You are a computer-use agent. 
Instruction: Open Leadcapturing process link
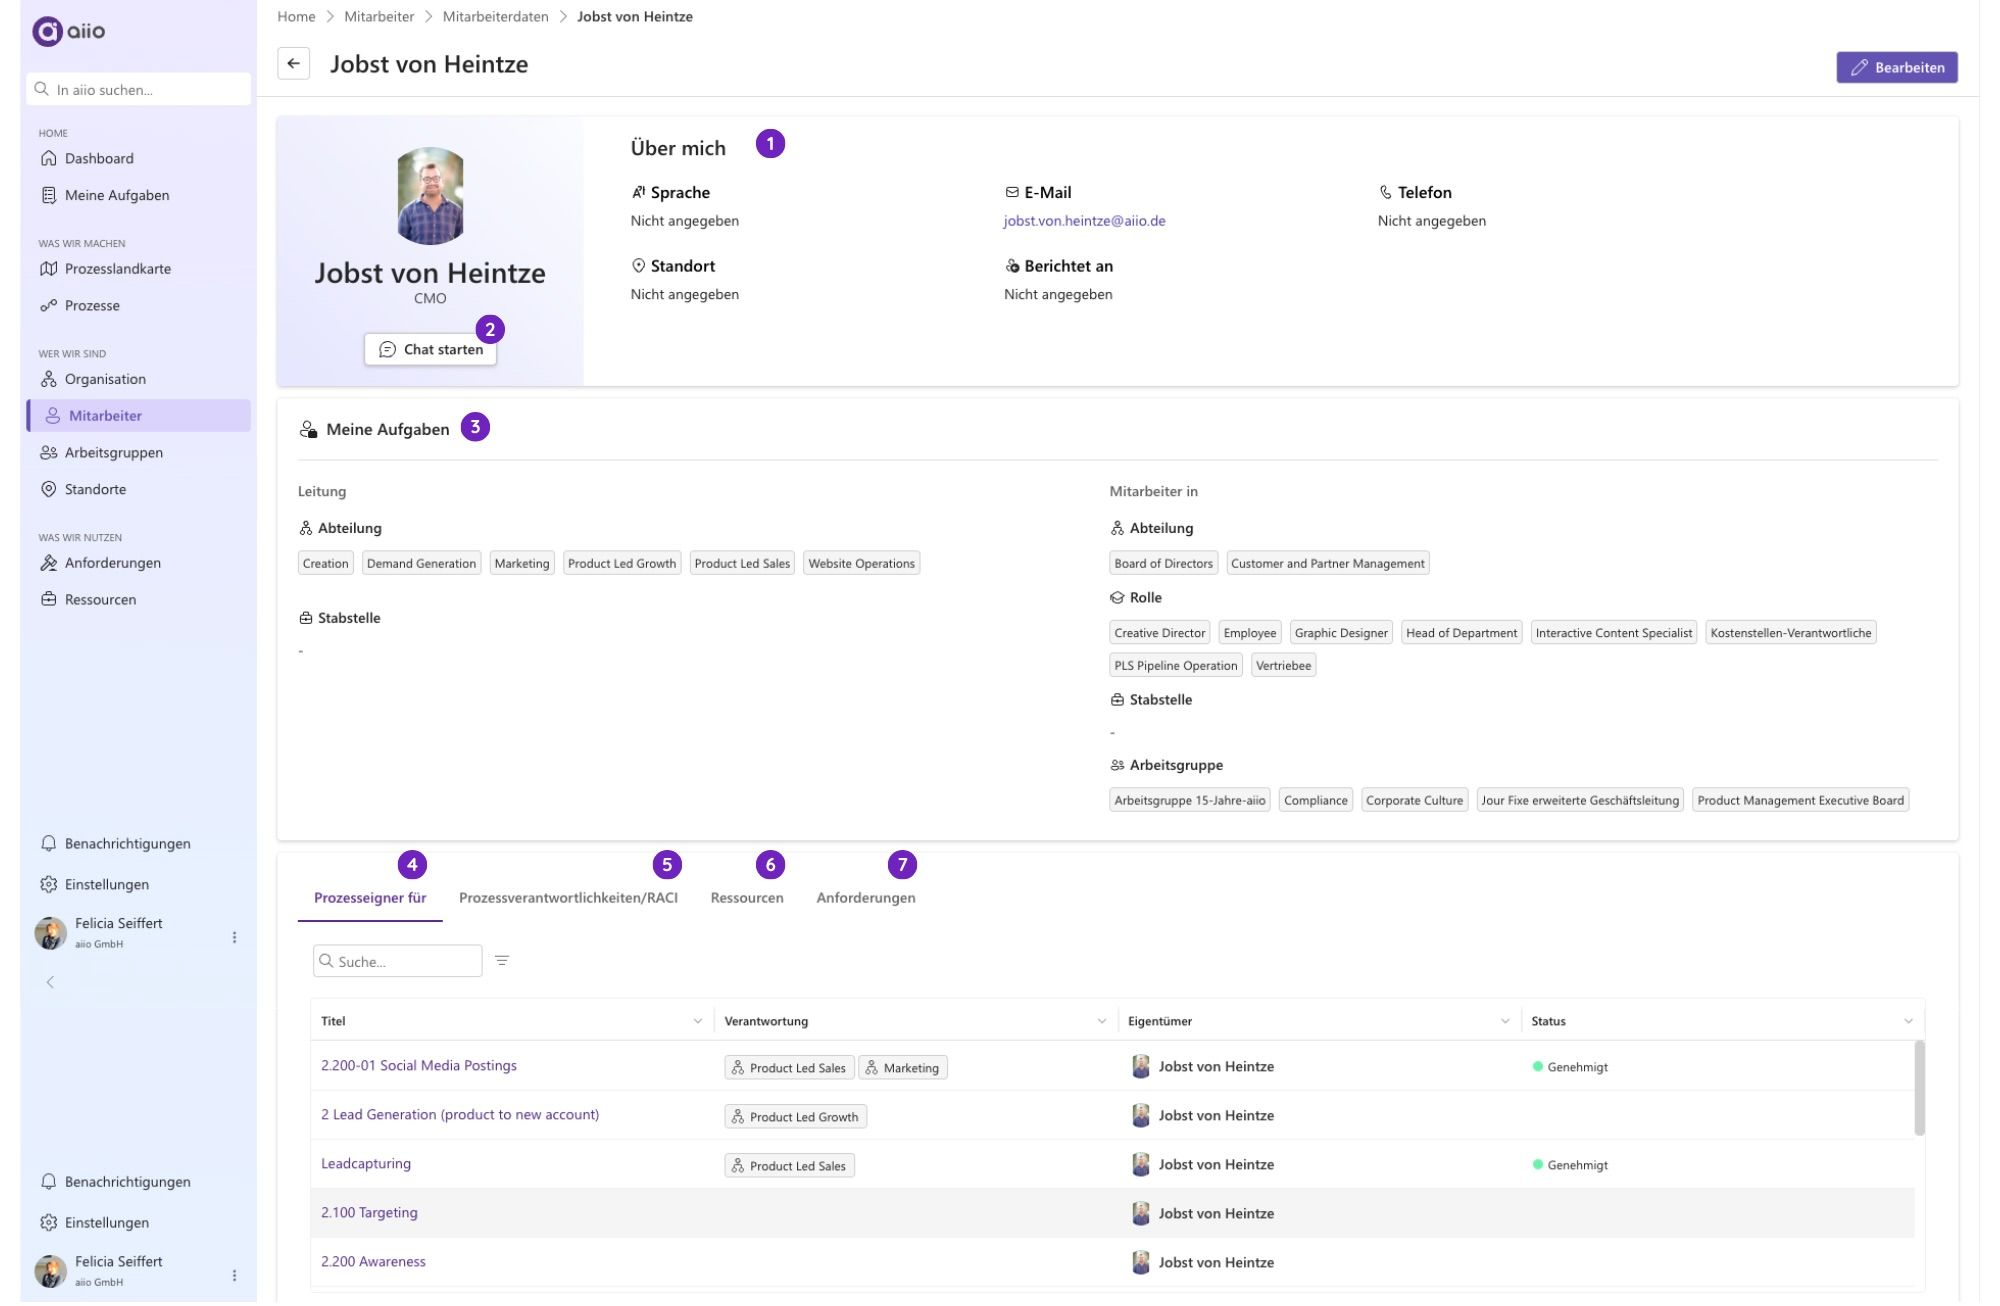pos(366,1164)
